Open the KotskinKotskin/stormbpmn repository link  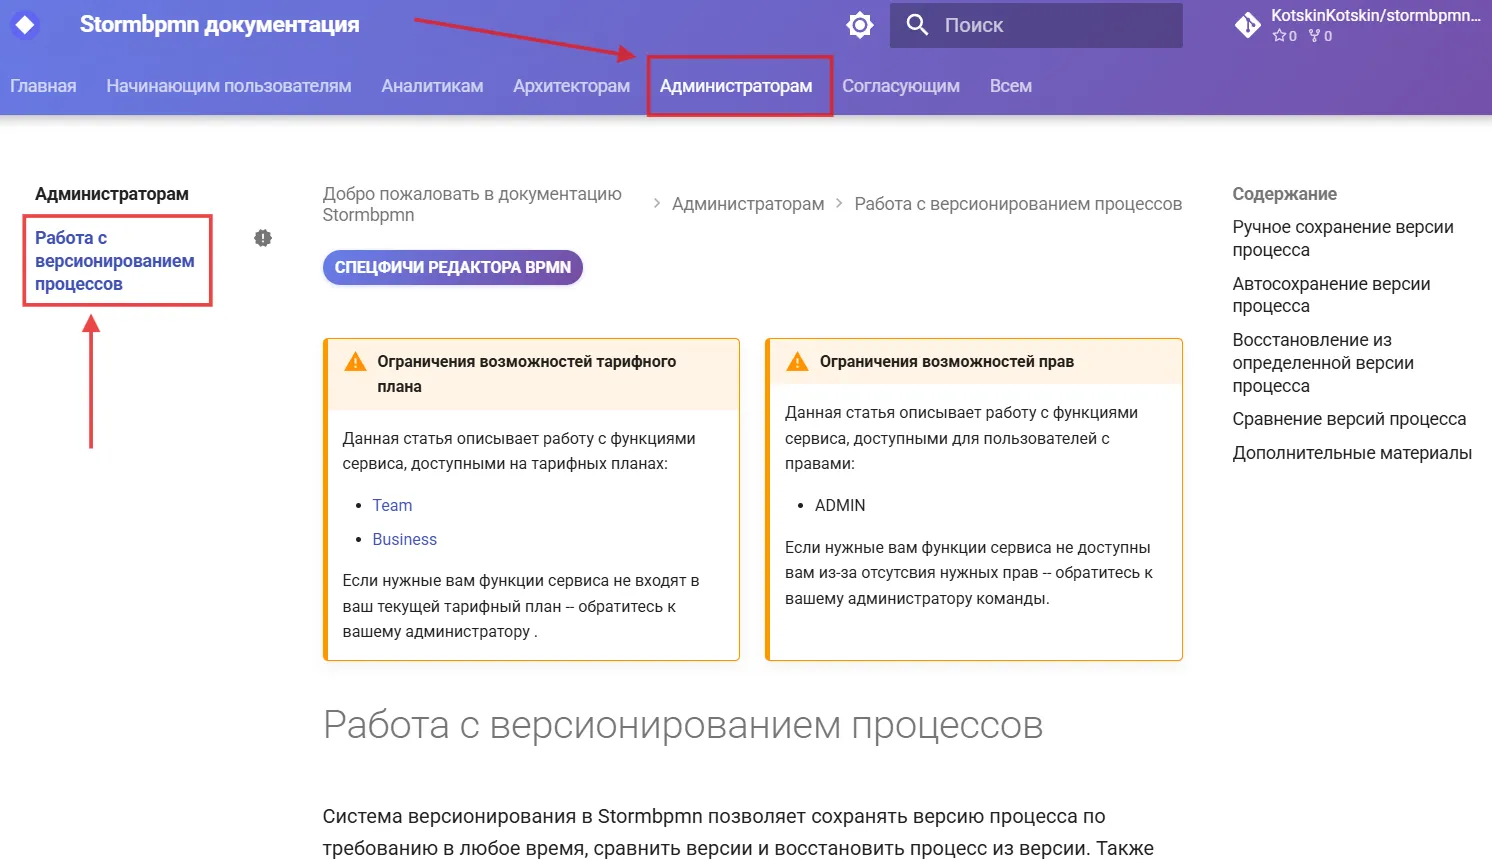(x=1374, y=16)
